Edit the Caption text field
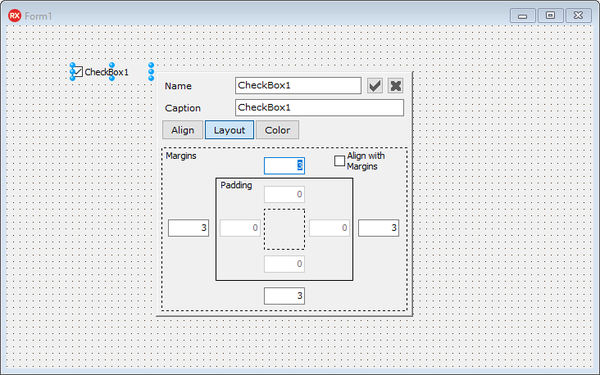 click(320, 108)
